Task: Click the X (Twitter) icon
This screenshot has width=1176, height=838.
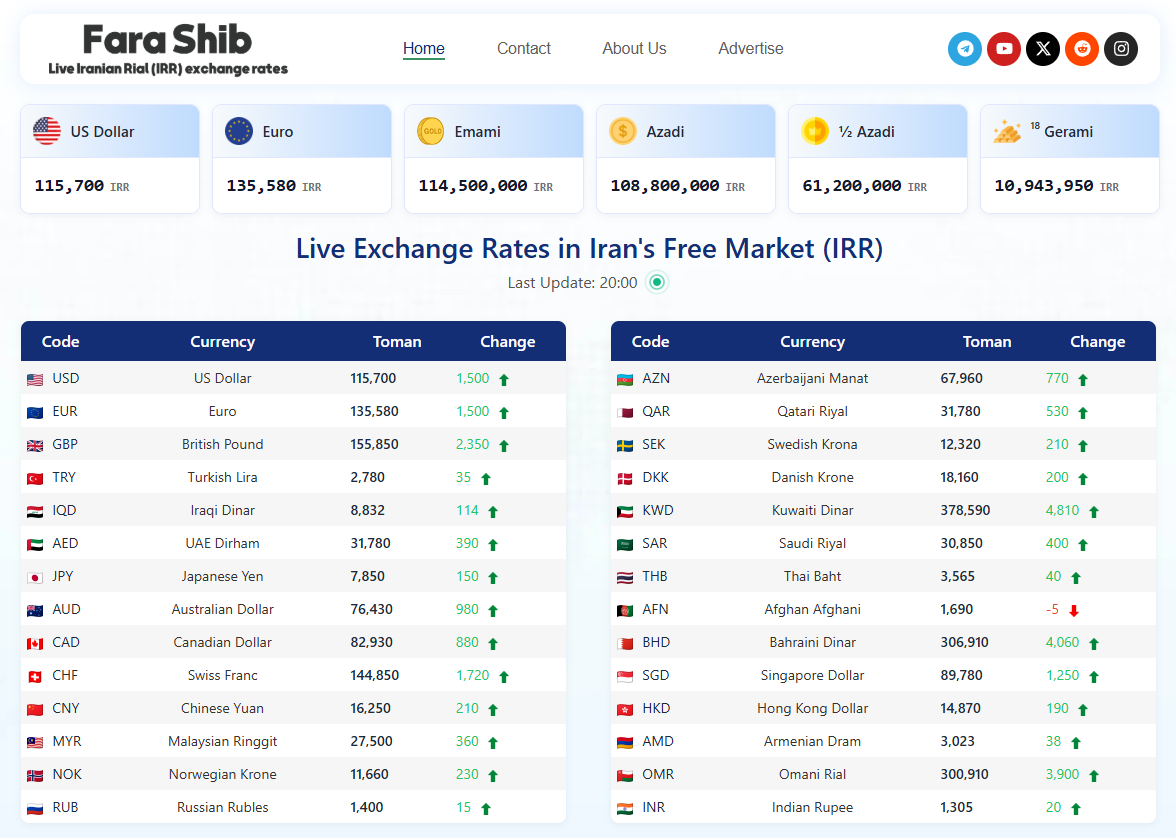Action: (x=1043, y=49)
